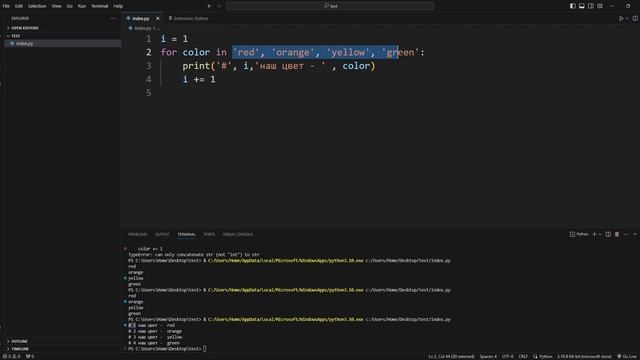
Task: Open Explorer views and more actions ellipsis
Action: tap(113, 18)
